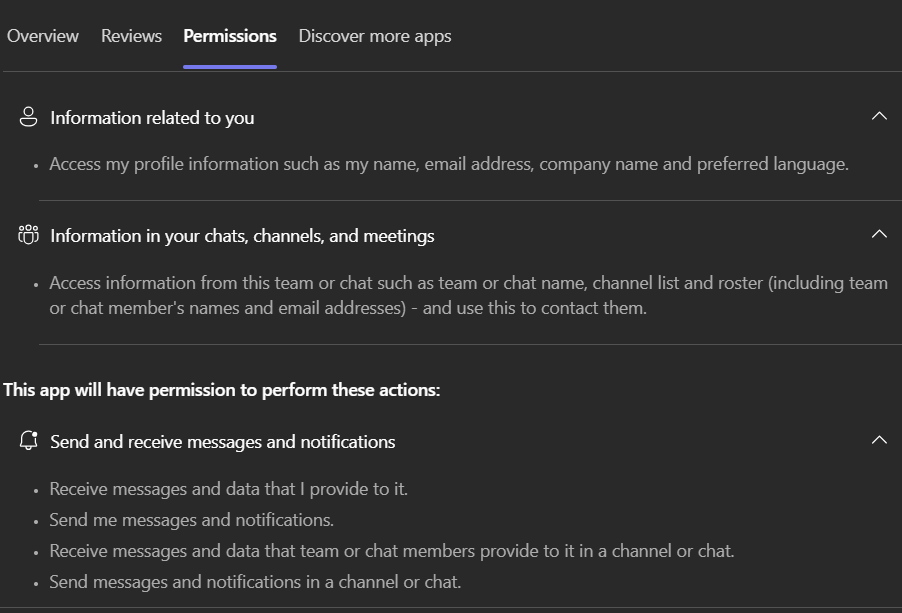Click 'Send me messages and notifications' item
This screenshot has width=902, height=613.
pyautogui.click(x=191, y=520)
